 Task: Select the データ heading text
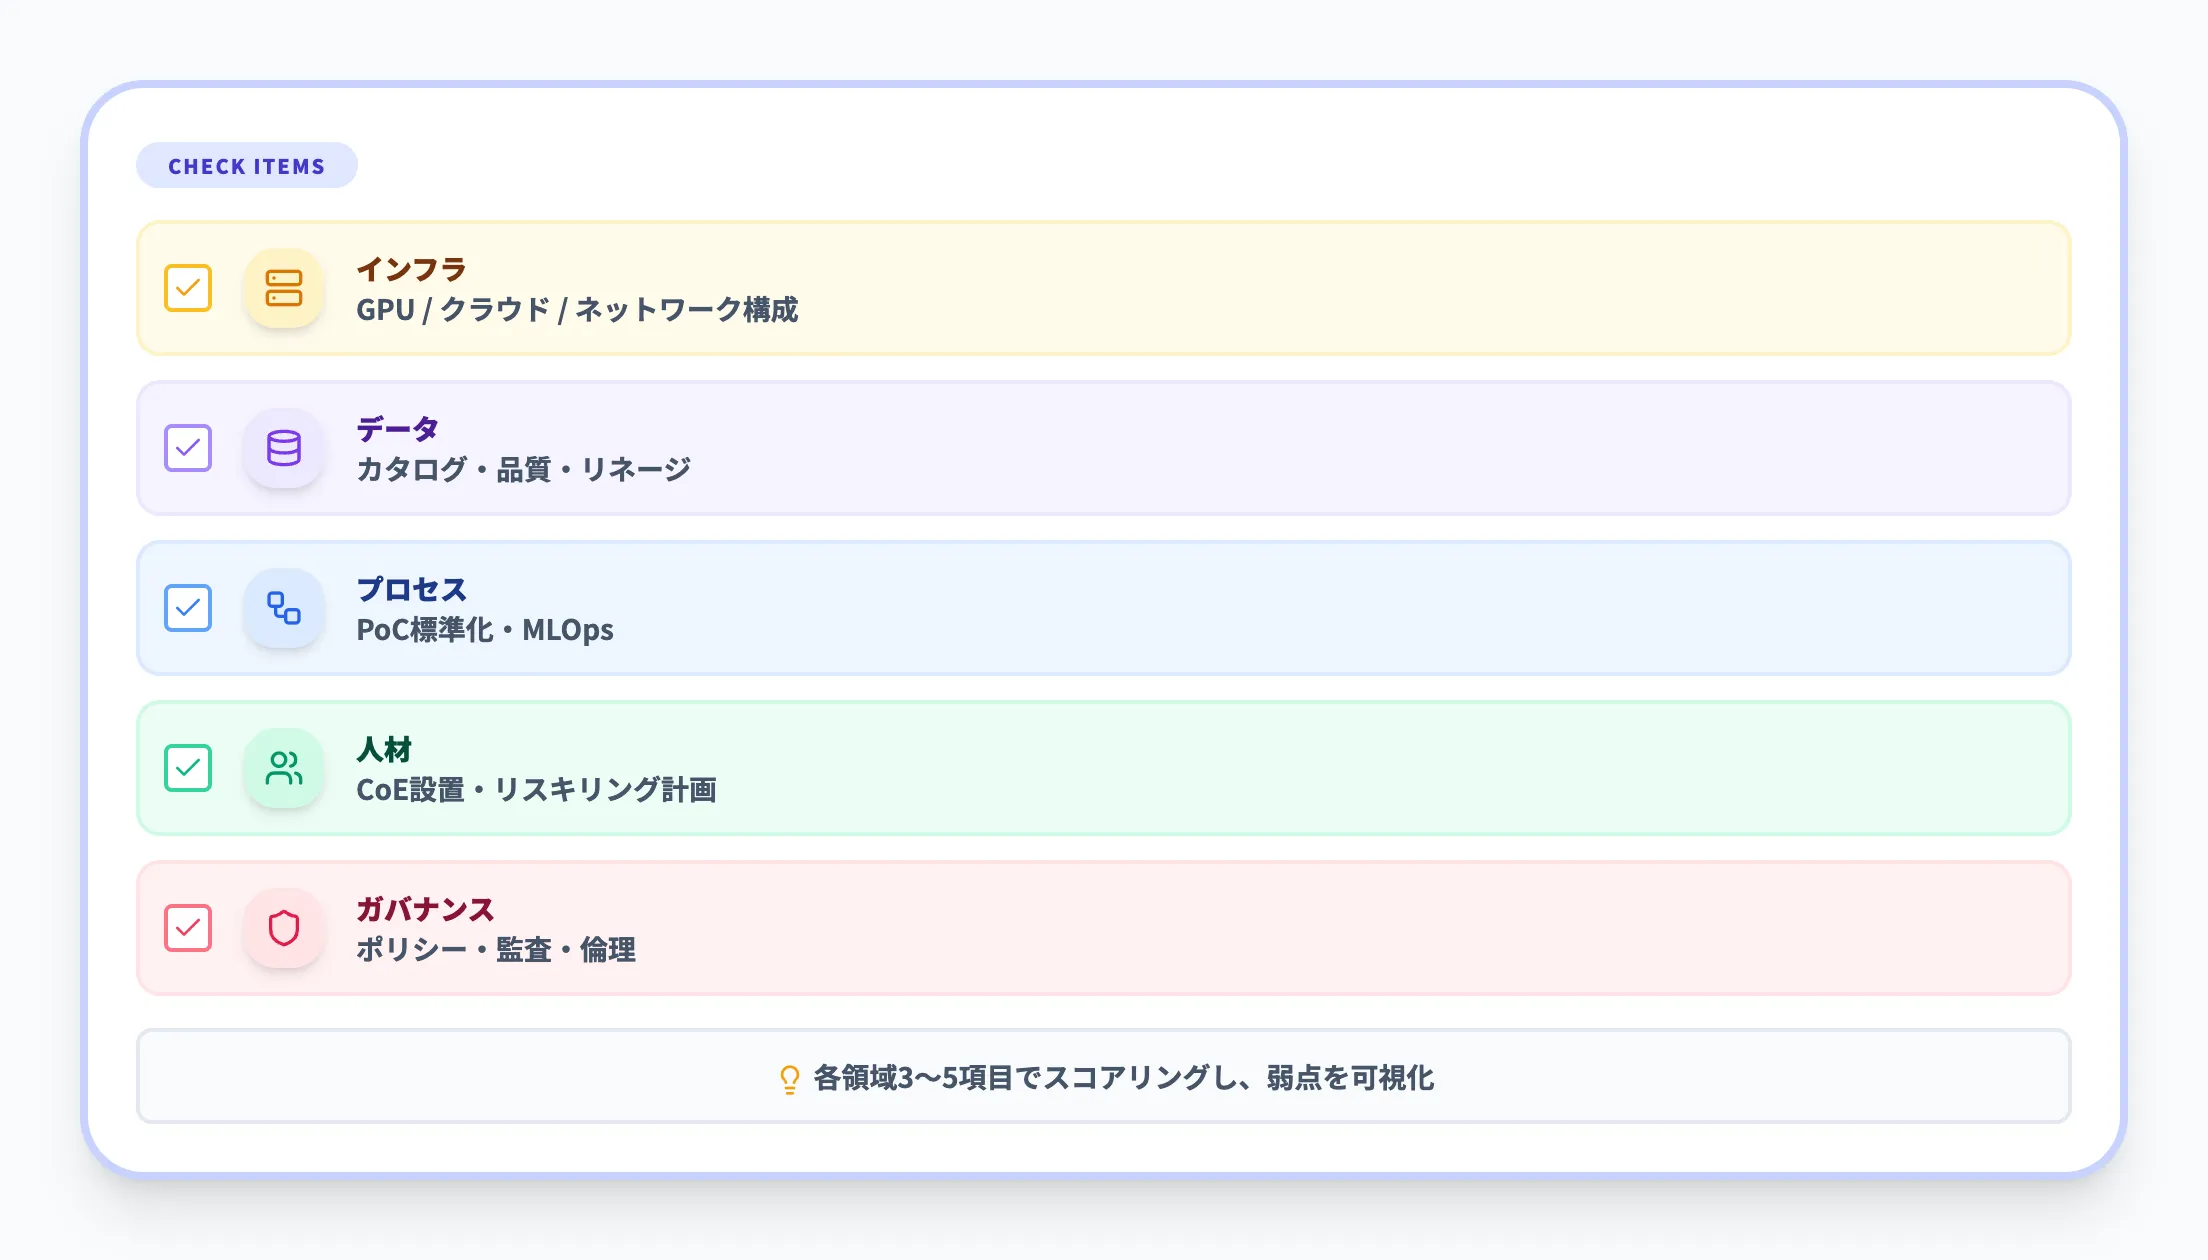(x=397, y=429)
